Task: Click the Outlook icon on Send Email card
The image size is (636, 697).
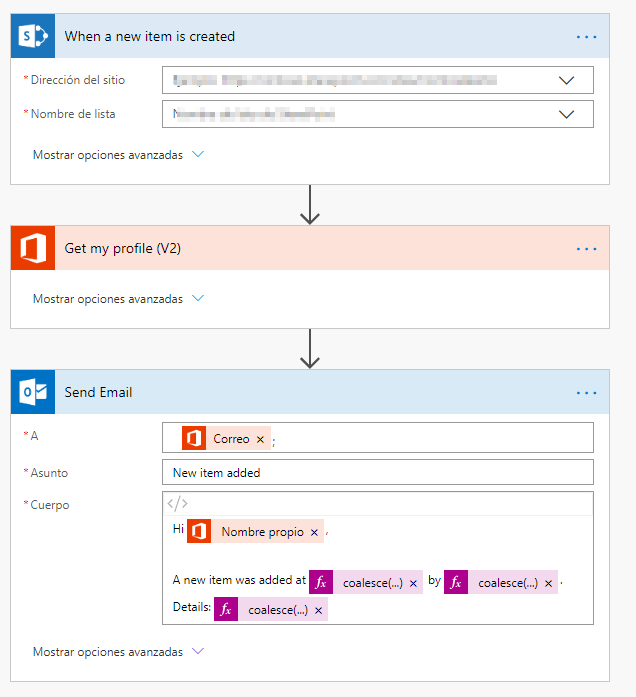Action: click(x=34, y=393)
